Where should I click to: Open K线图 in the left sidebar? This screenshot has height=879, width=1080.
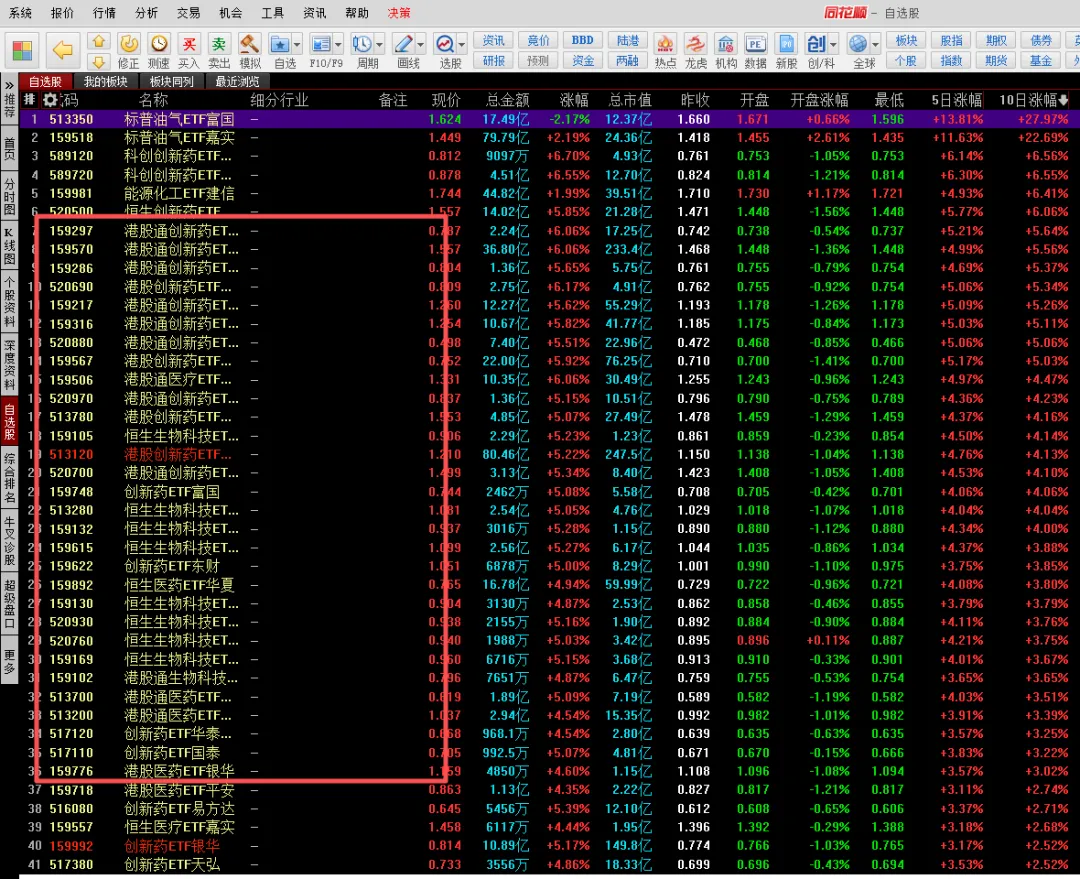pos(9,246)
